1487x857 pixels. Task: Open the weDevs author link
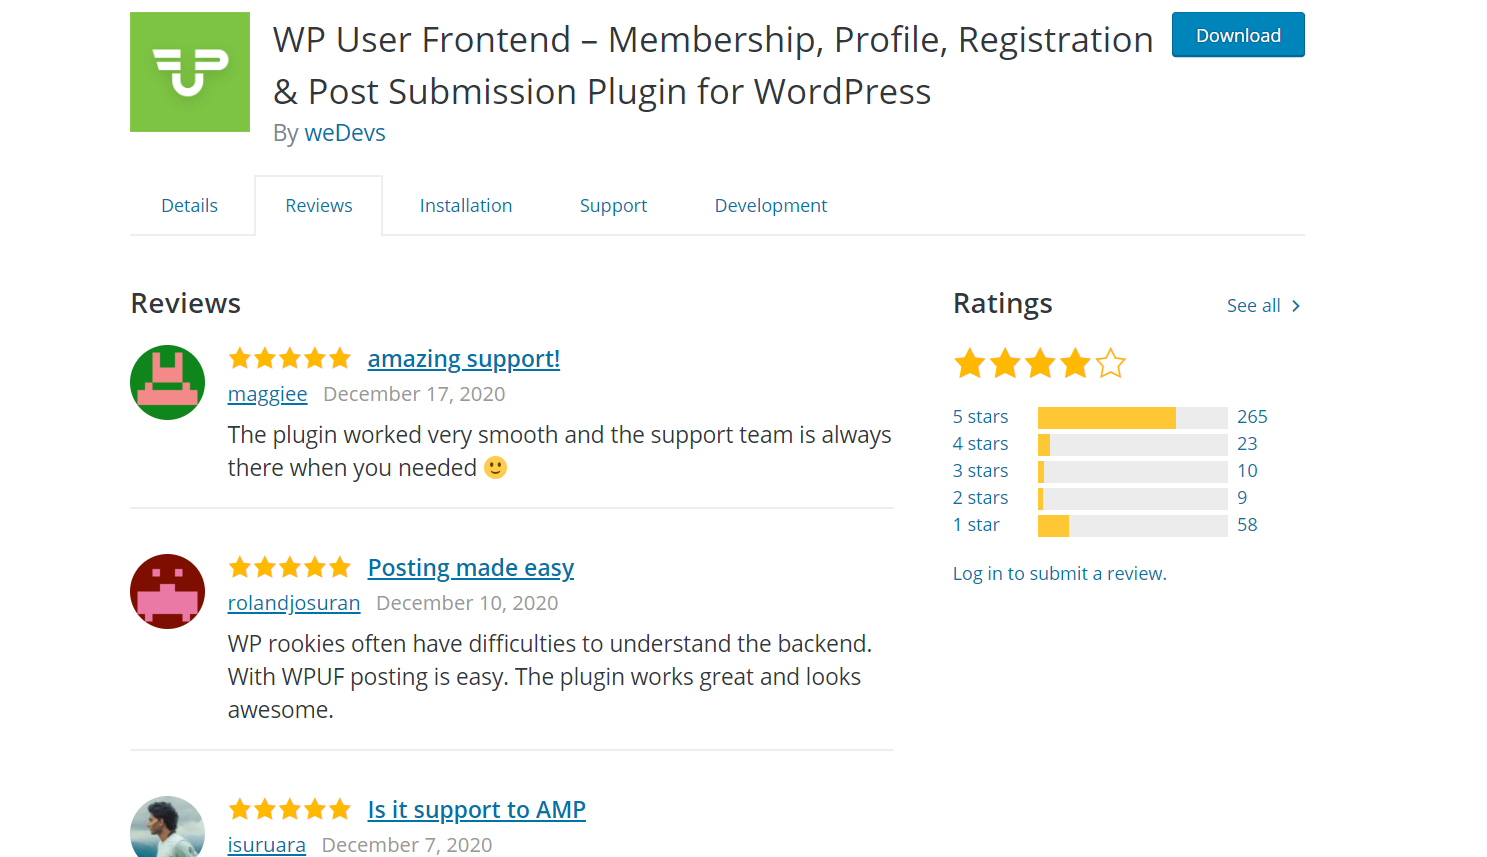pos(344,132)
